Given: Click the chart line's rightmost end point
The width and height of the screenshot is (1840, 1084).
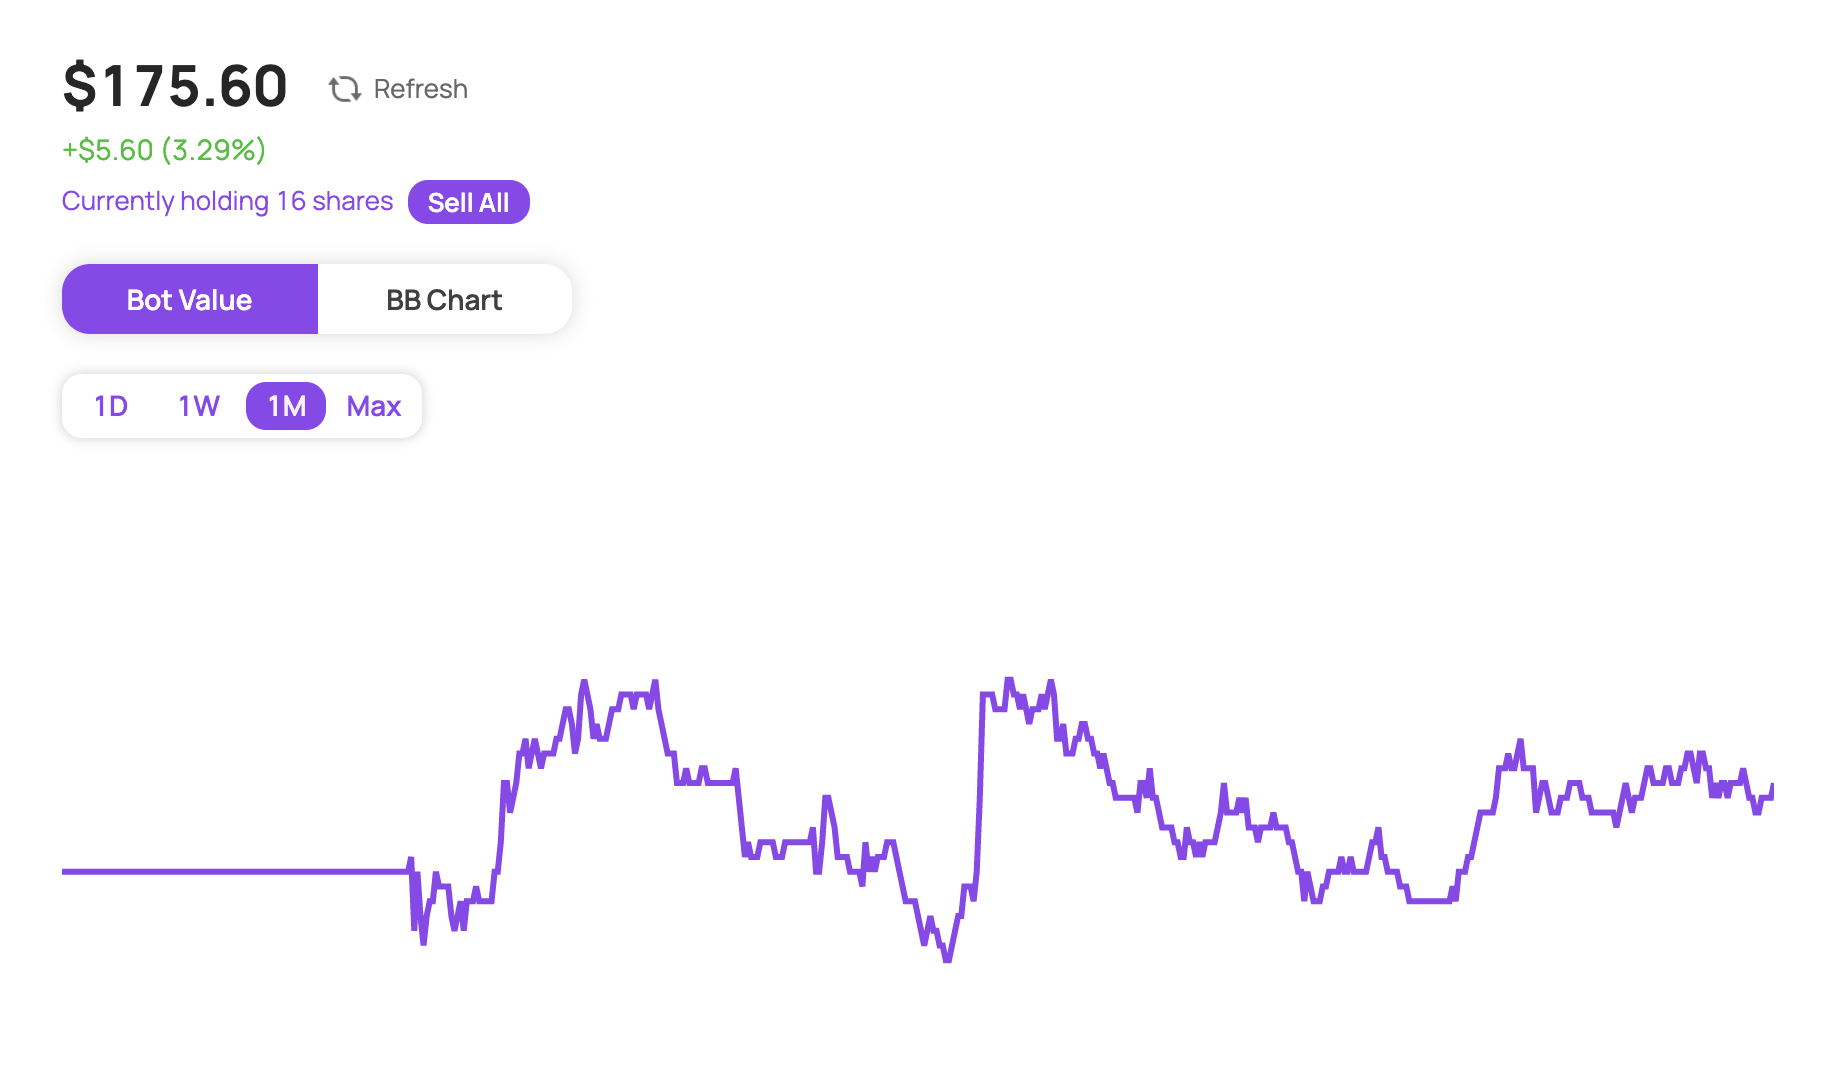Looking at the screenshot, I should coord(1771,788).
